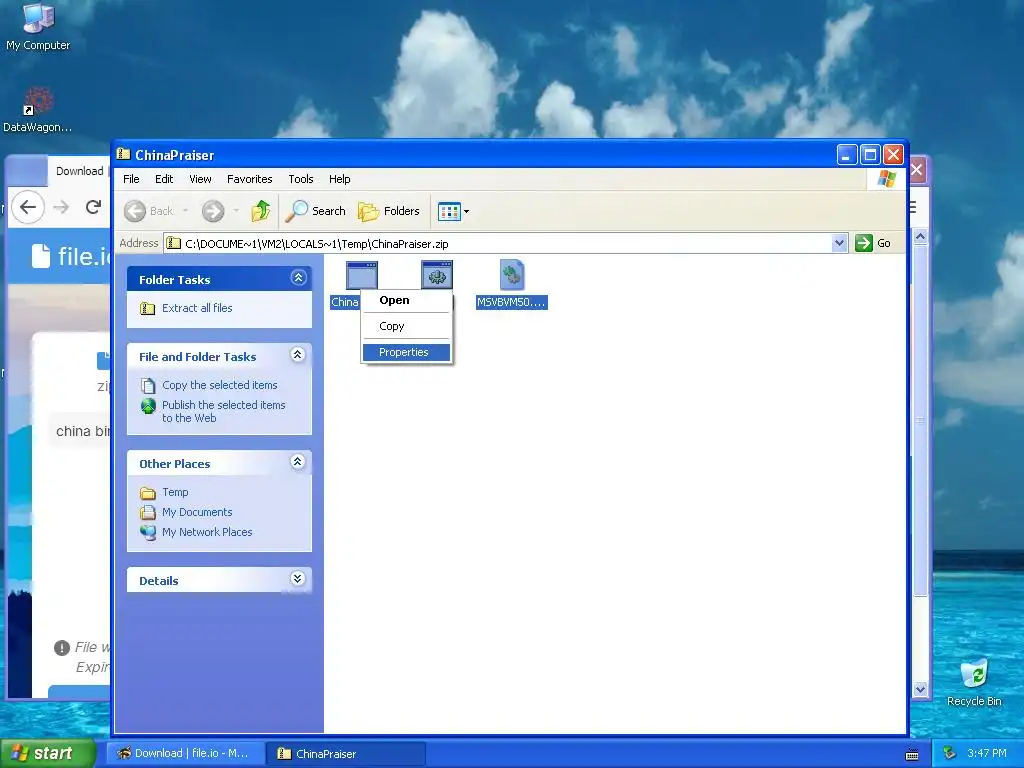The width and height of the screenshot is (1024, 768).
Task: Click the Back toolbar button
Action: (149, 211)
